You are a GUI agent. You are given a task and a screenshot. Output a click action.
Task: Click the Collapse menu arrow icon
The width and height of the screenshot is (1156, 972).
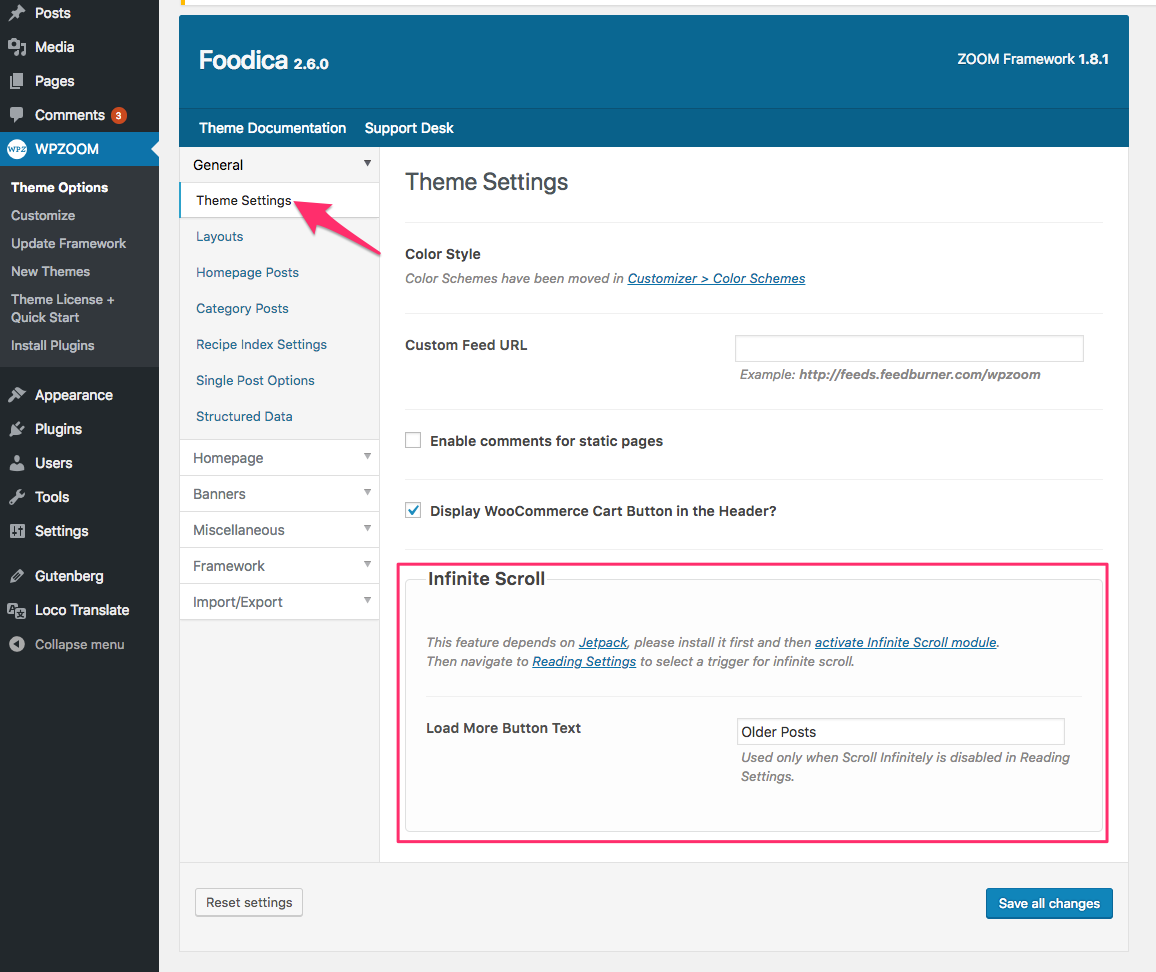pyautogui.click(x=17, y=644)
